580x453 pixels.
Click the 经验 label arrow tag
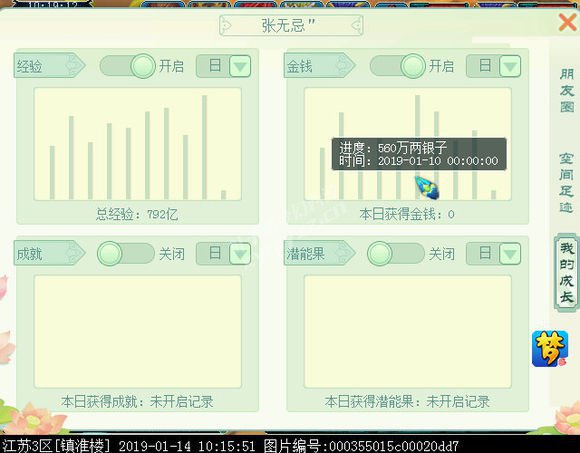(x=50, y=65)
